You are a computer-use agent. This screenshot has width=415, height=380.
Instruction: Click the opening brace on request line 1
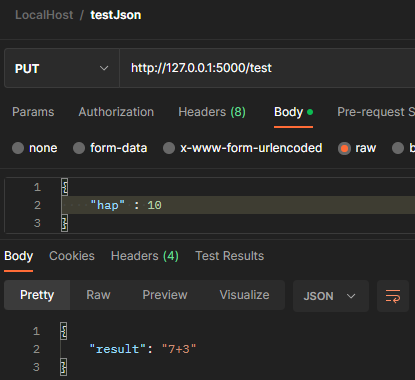[x=65, y=187]
